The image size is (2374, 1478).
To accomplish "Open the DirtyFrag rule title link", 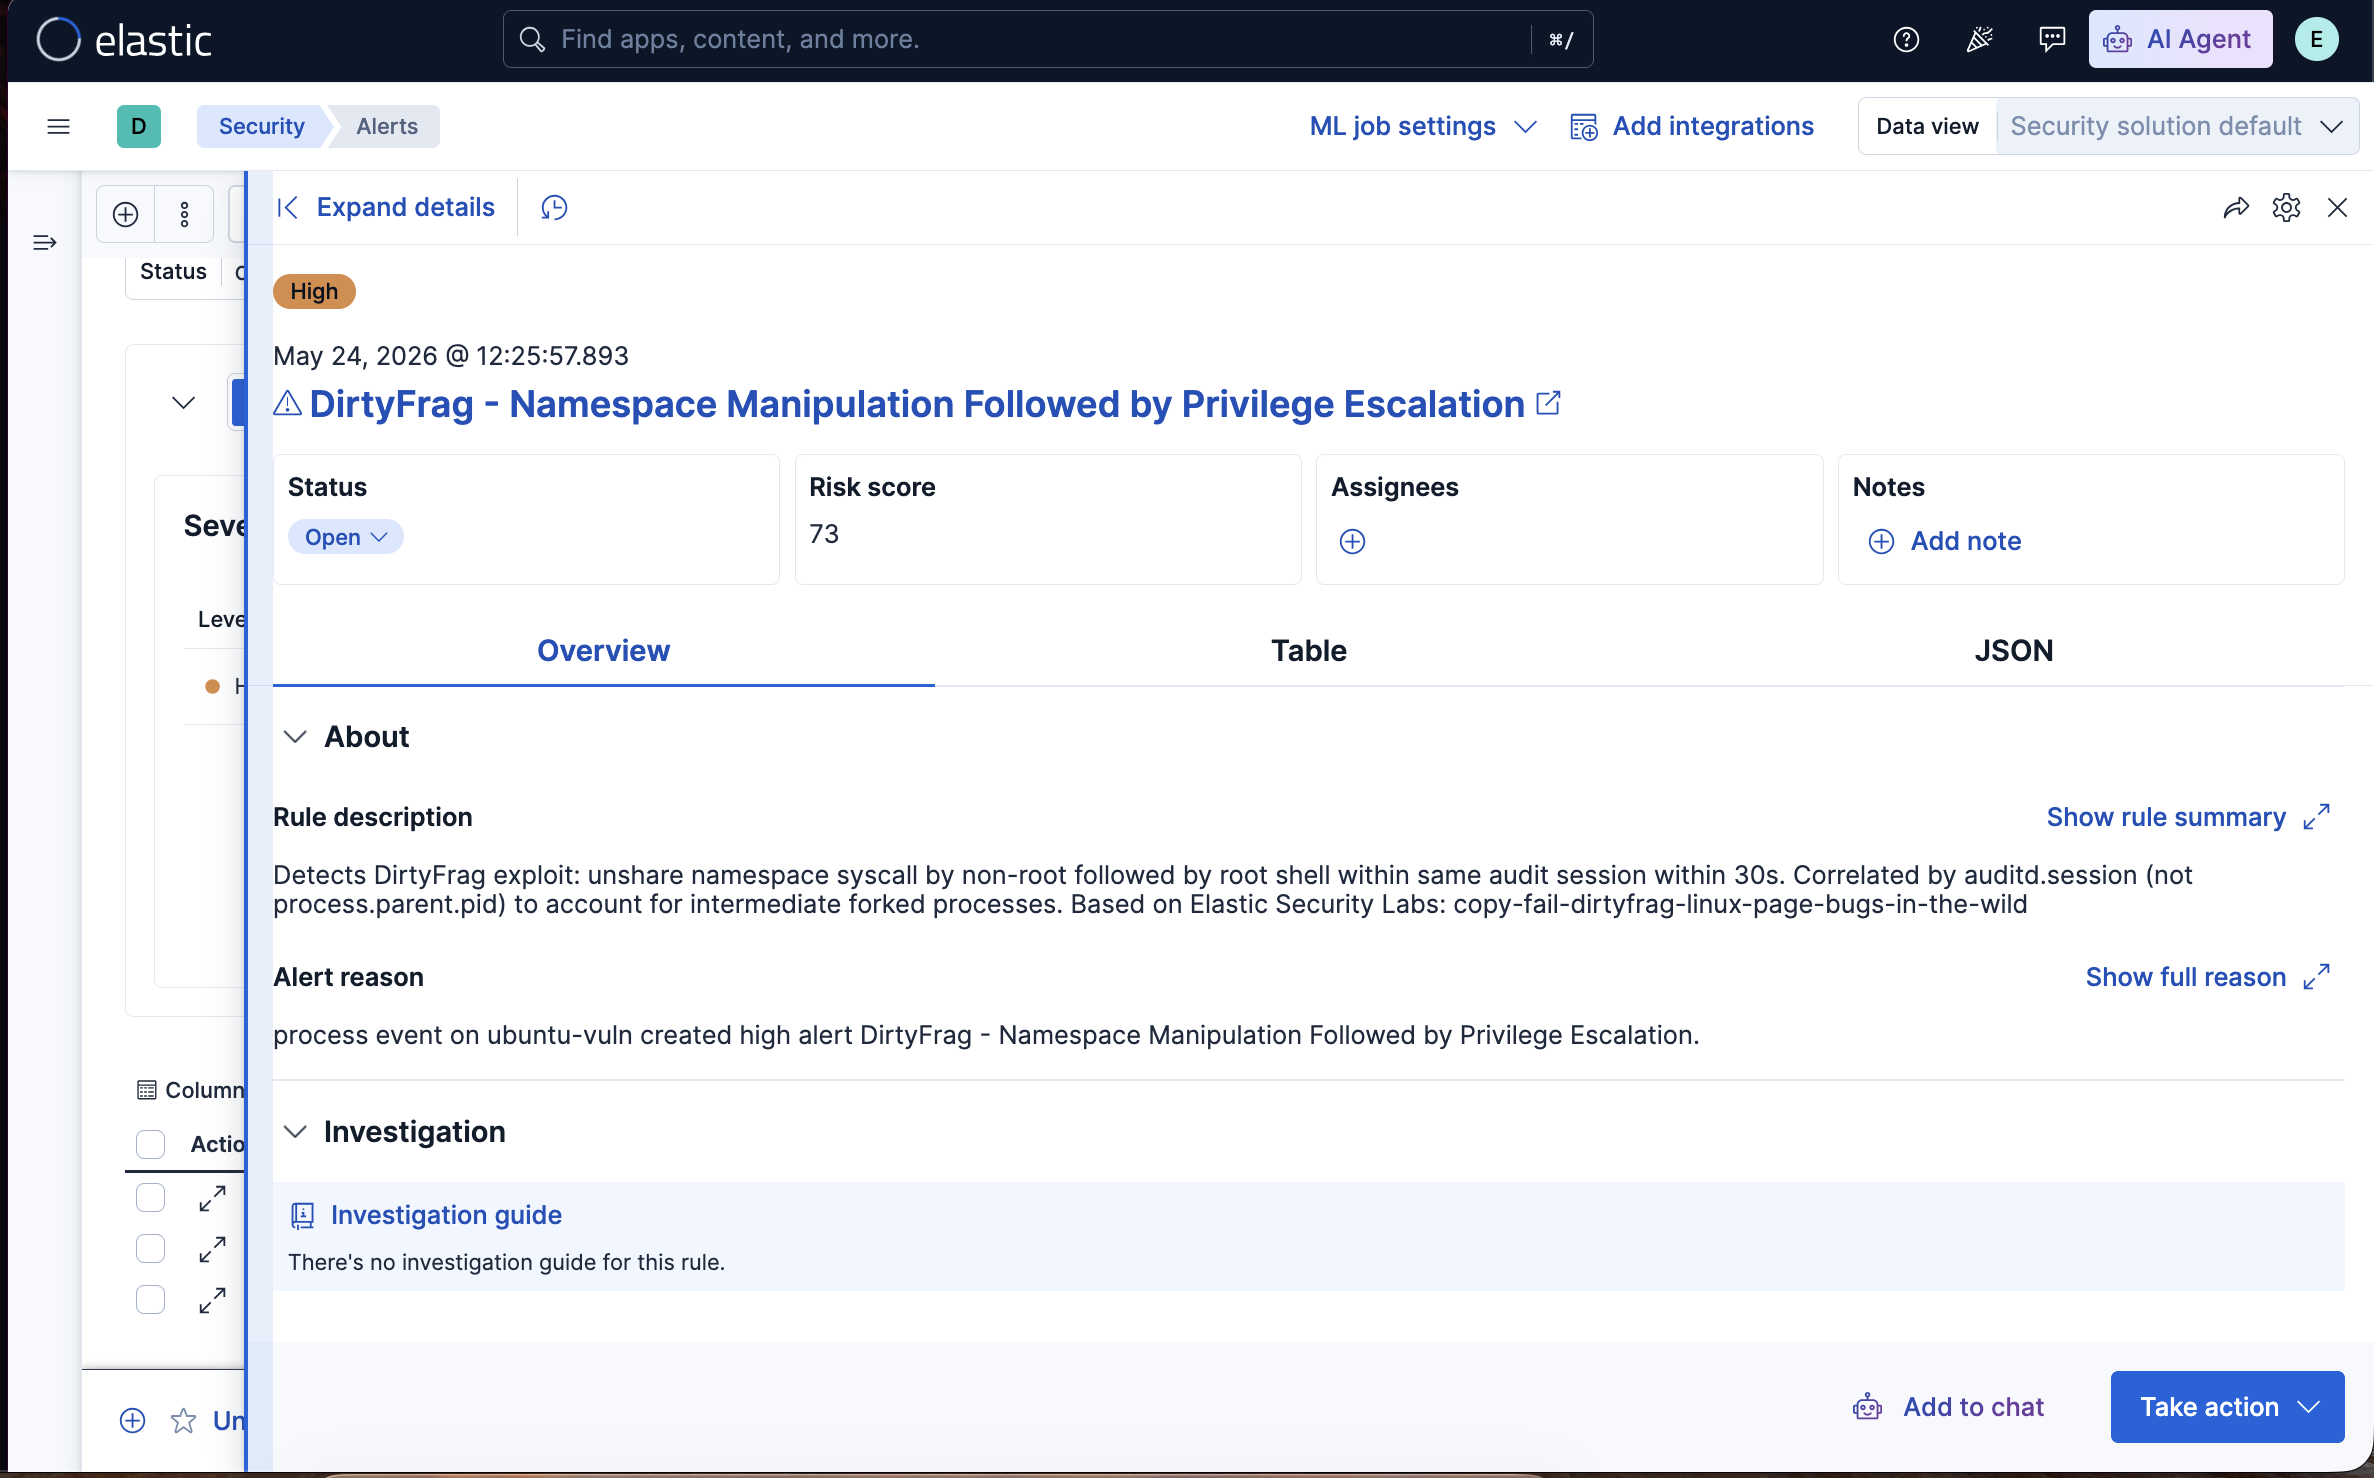I will pyautogui.click(x=917, y=404).
